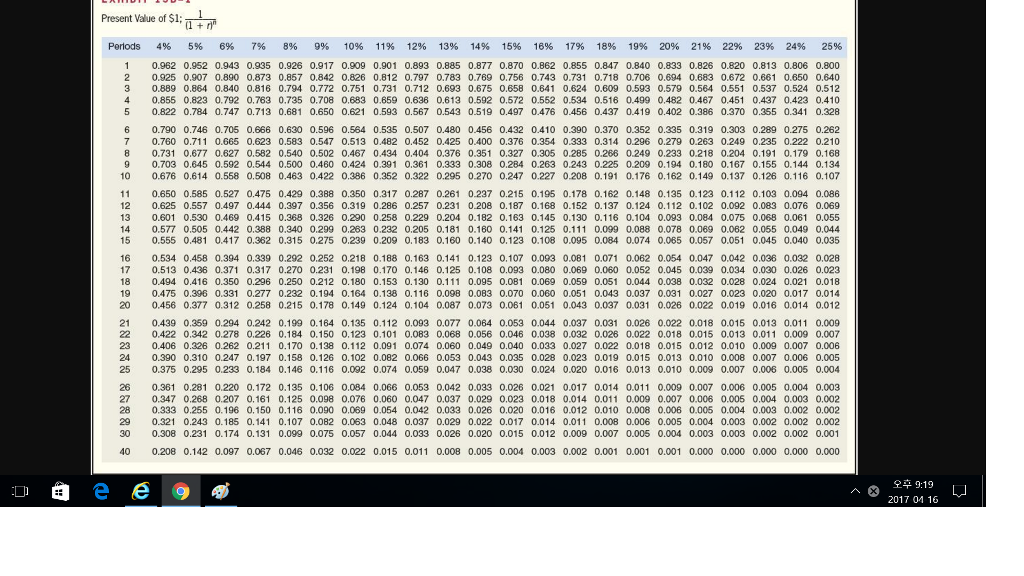This screenshot has height=576, width=1024.
Task: Select 0.308 in period 30 under 4%
Action: click(164, 434)
